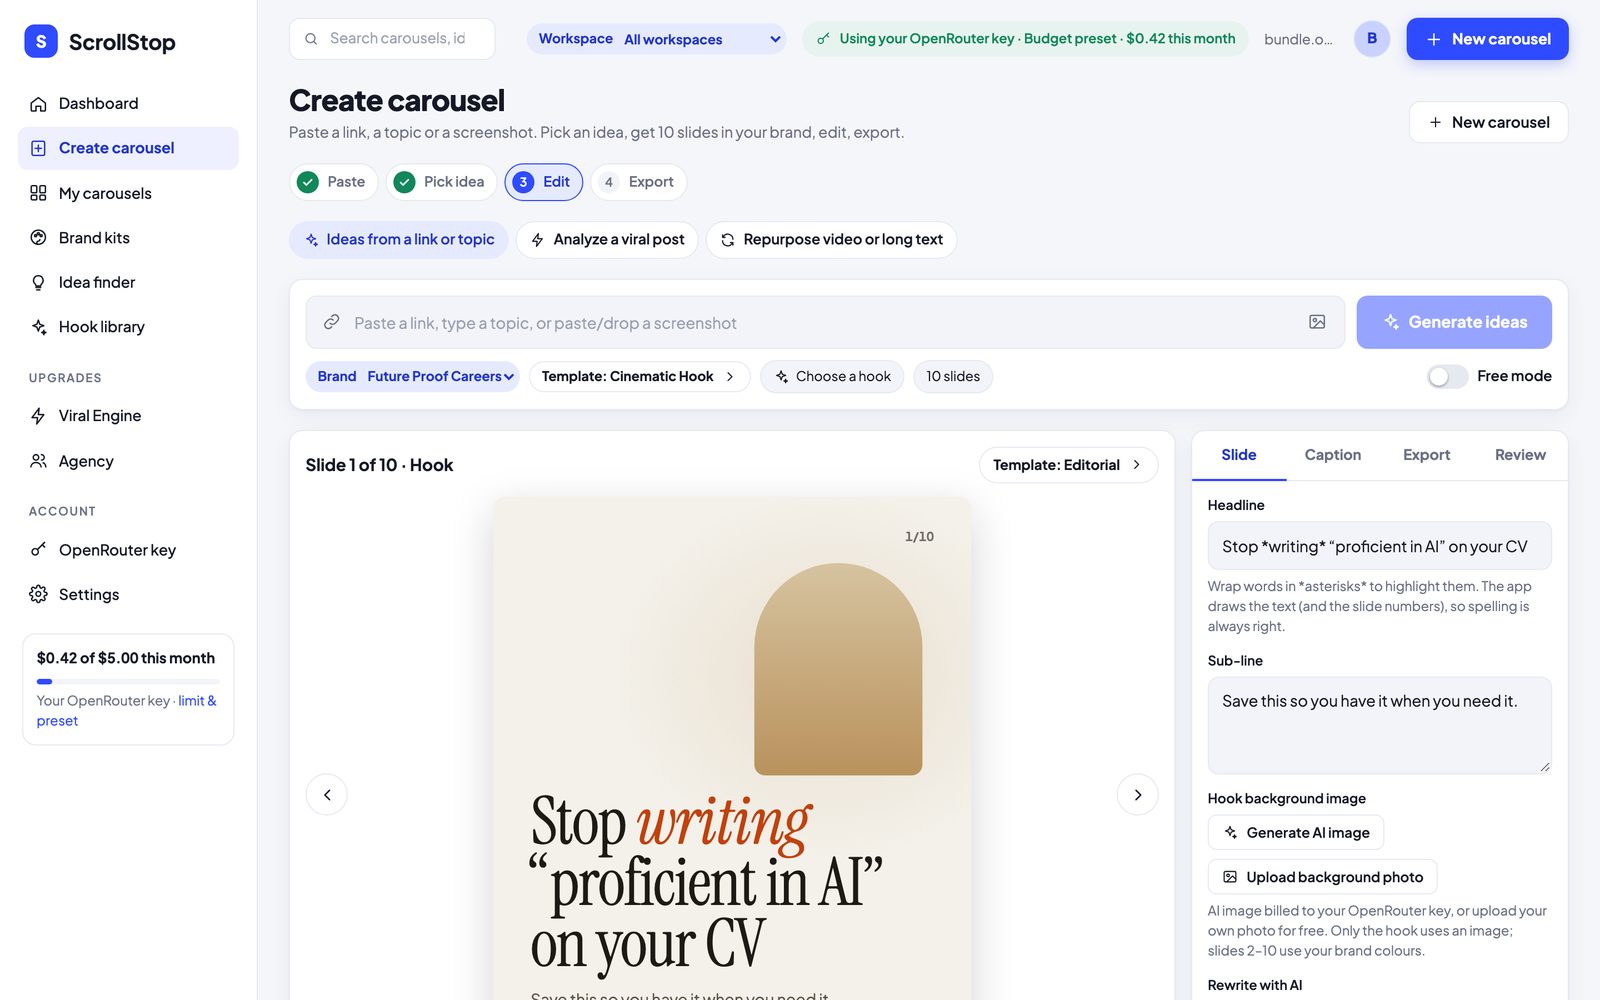
Task: Open the Idea finder page
Action: (128, 282)
